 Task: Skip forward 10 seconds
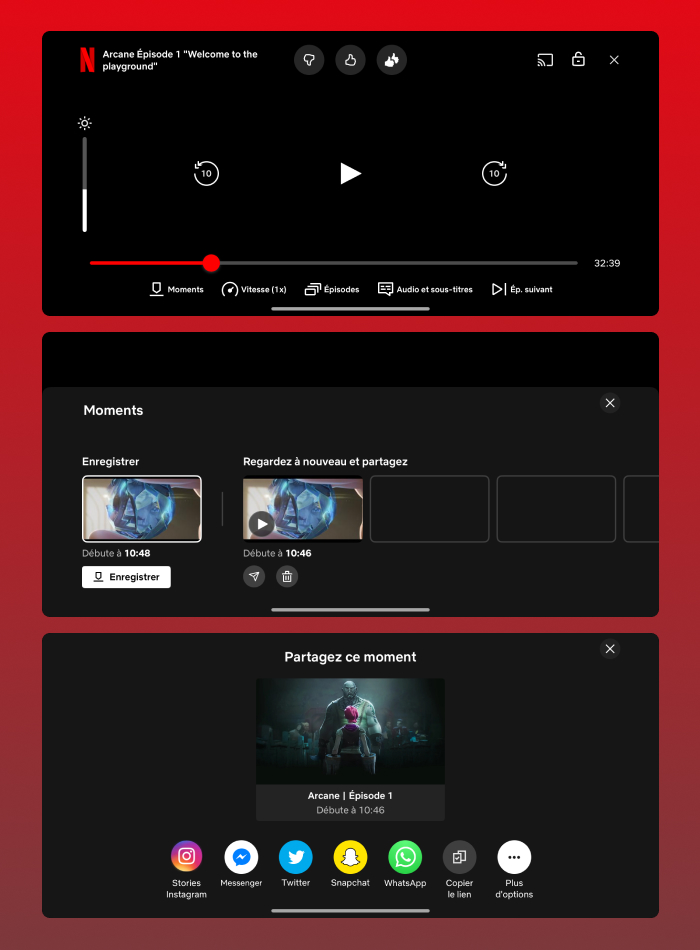click(495, 173)
